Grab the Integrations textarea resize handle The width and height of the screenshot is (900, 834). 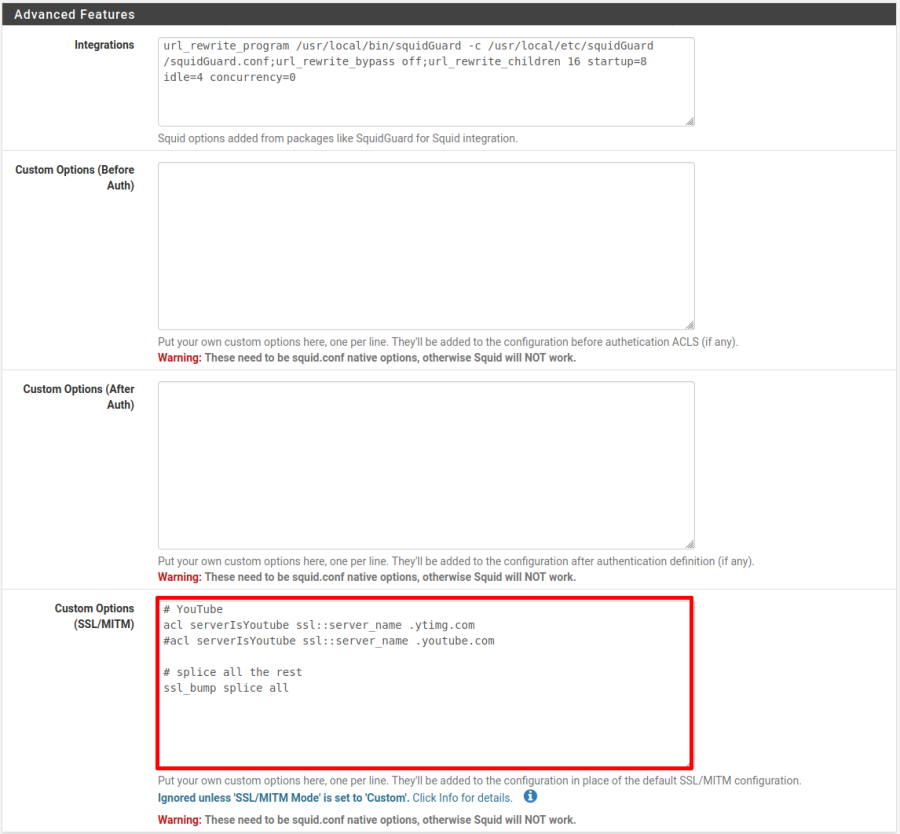click(689, 121)
